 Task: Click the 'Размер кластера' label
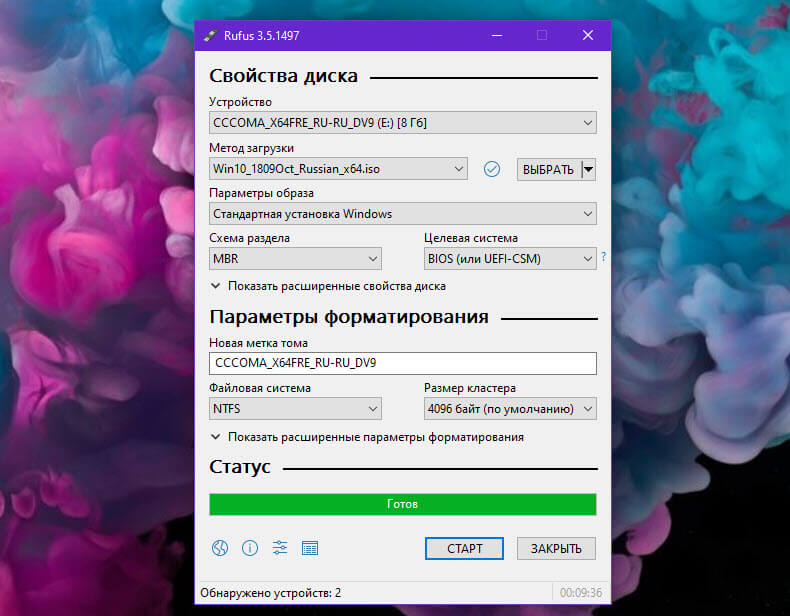[x=470, y=388]
